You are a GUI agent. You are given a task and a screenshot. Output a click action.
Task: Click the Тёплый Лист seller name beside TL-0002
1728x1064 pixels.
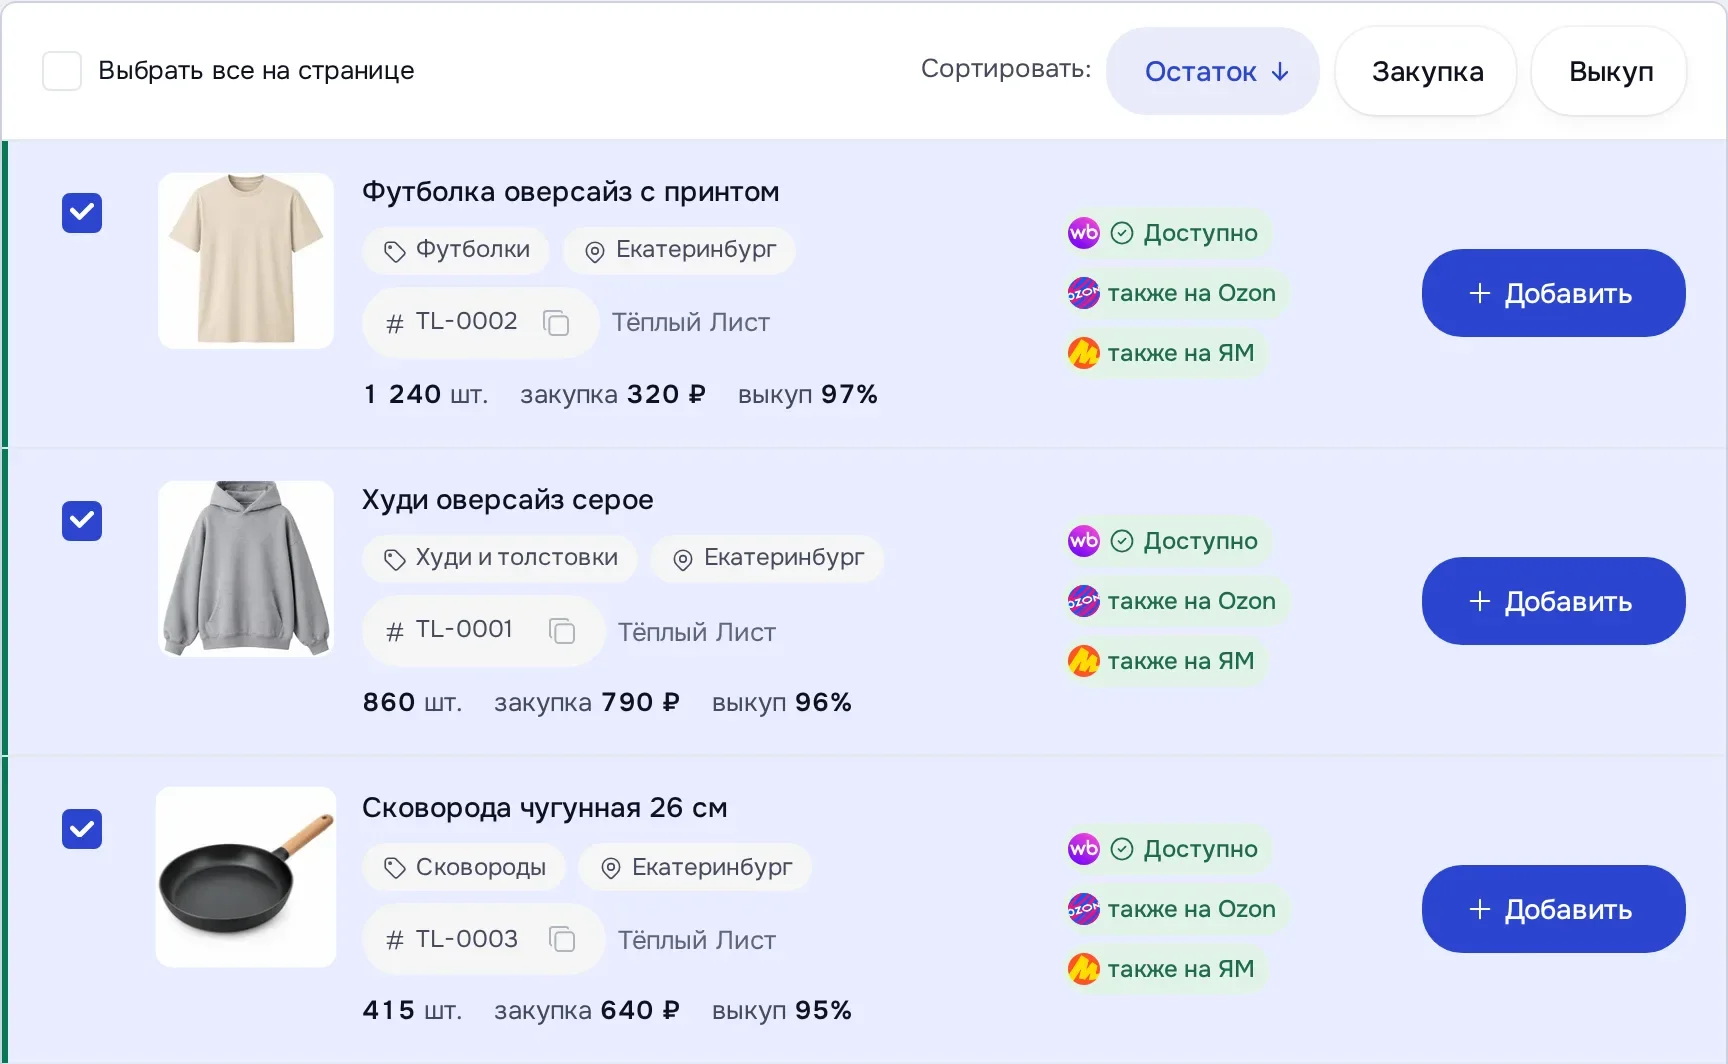click(x=691, y=322)
